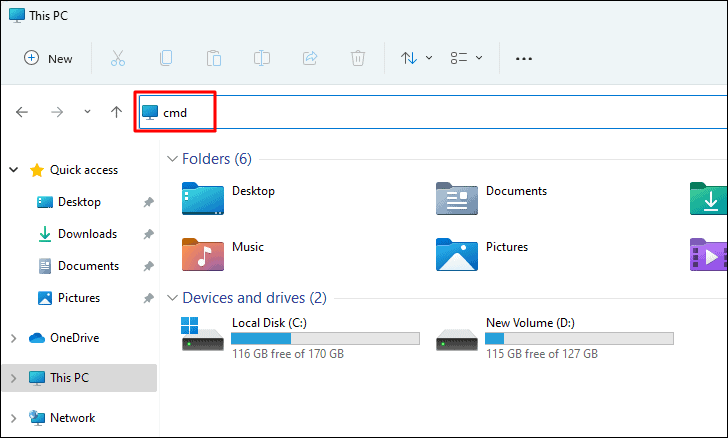Open recent locations dropdown chevron
The image size is (728, 438).
coord(87,112)
